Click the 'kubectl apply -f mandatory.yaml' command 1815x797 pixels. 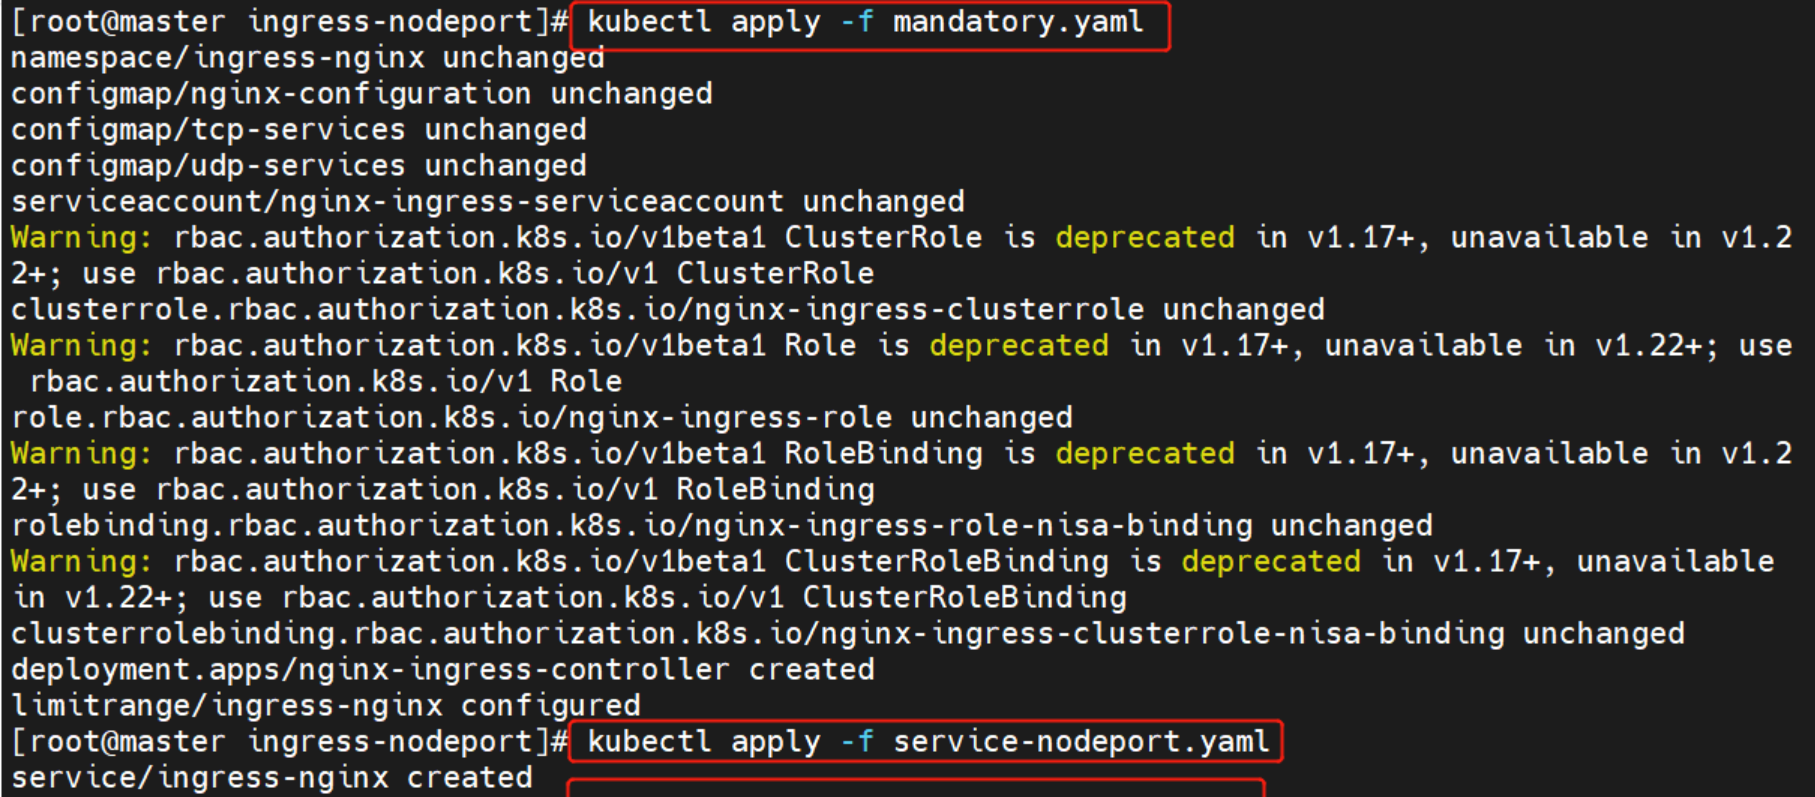click(x=865, y=22)
